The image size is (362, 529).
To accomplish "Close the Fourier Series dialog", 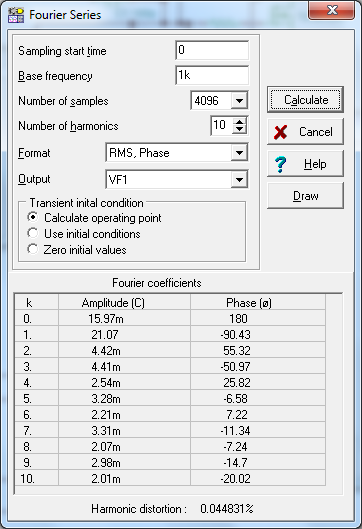I will click(331, 10).
